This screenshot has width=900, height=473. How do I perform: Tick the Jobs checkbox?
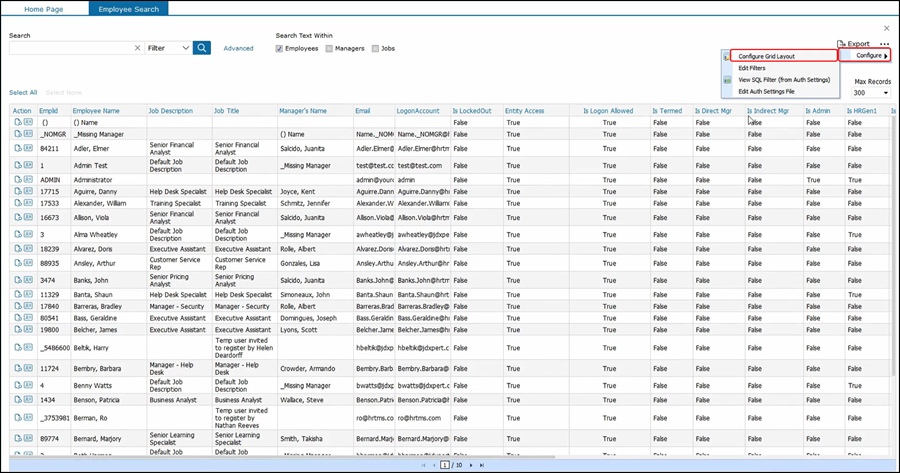[x=376, y=48]
